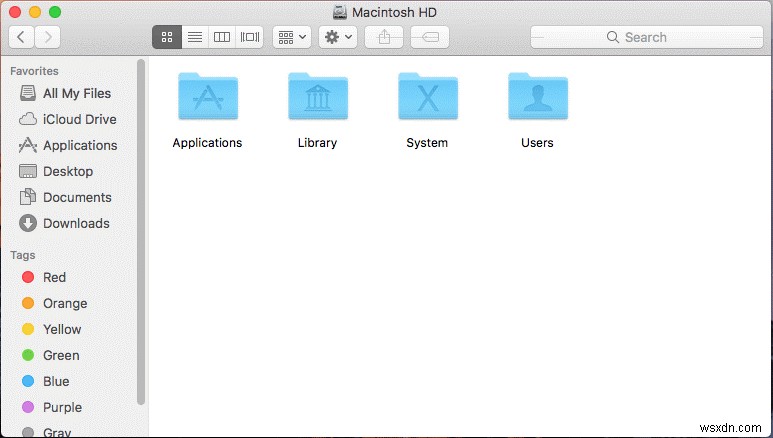This screenshot has height=438, width=773.
Task: Select the System folder icon
Action: (x=428, y=96)
